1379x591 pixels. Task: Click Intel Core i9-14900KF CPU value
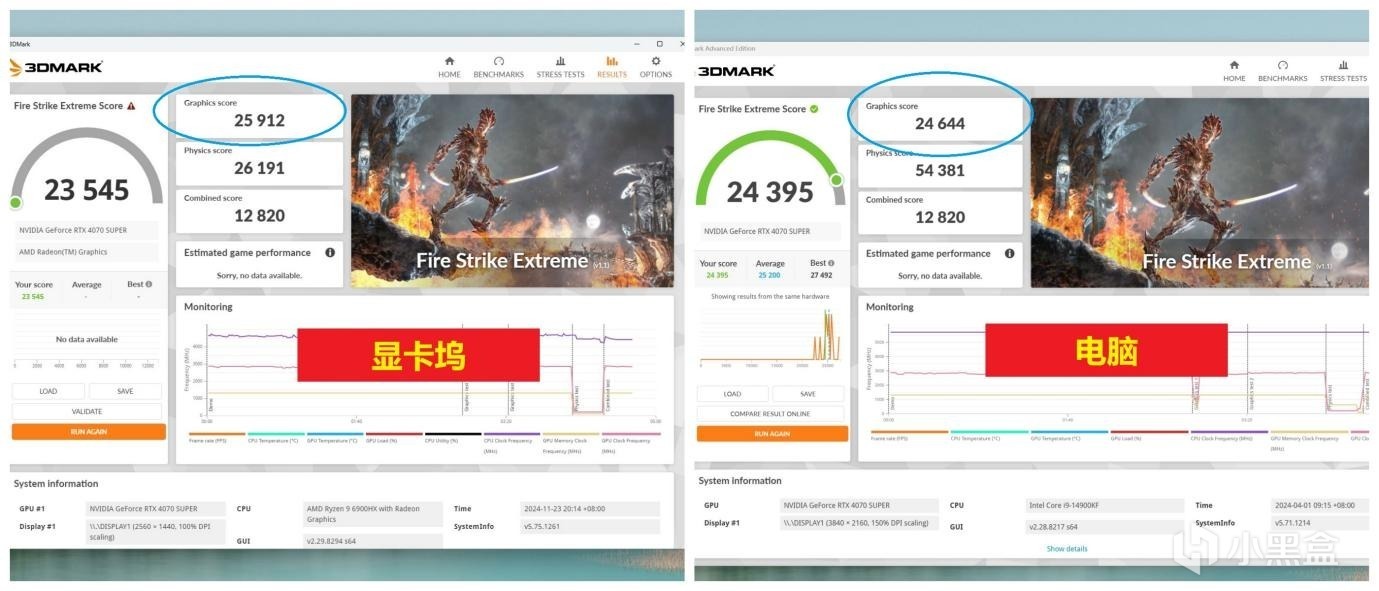[1104, 505]
